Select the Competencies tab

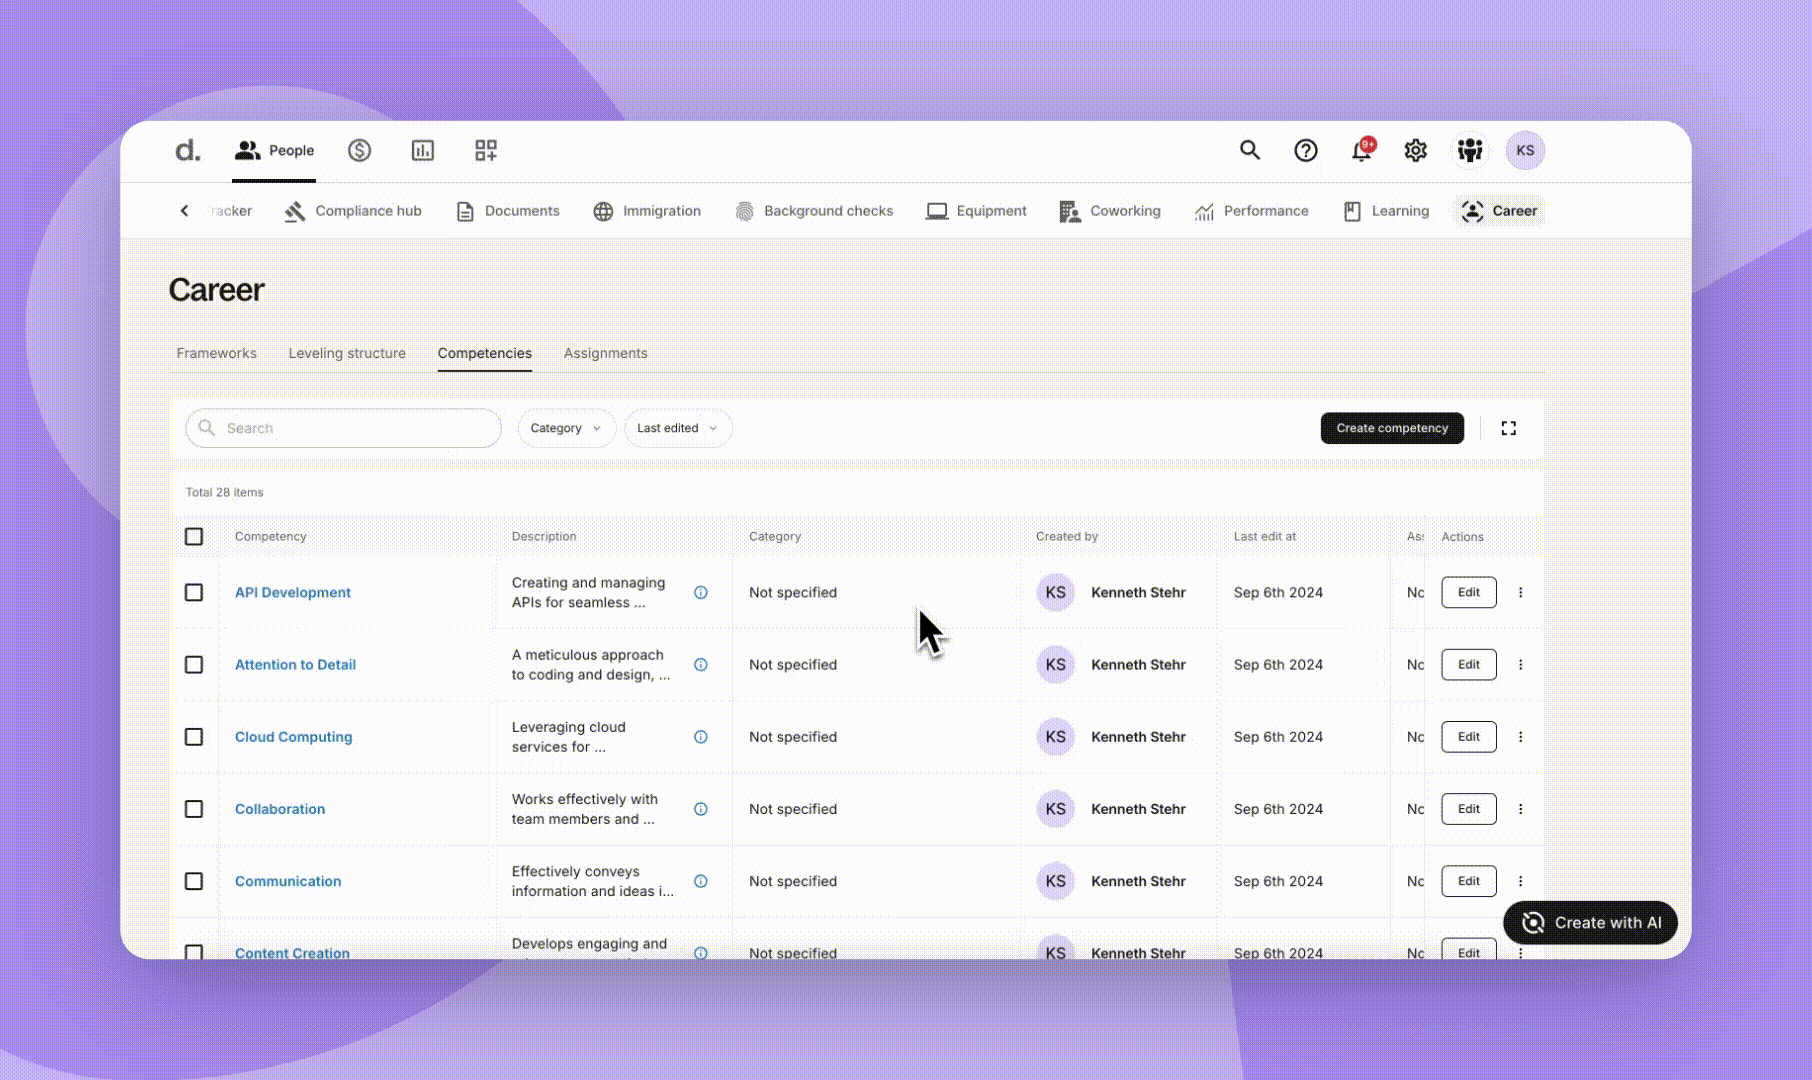tap(485, 353)
